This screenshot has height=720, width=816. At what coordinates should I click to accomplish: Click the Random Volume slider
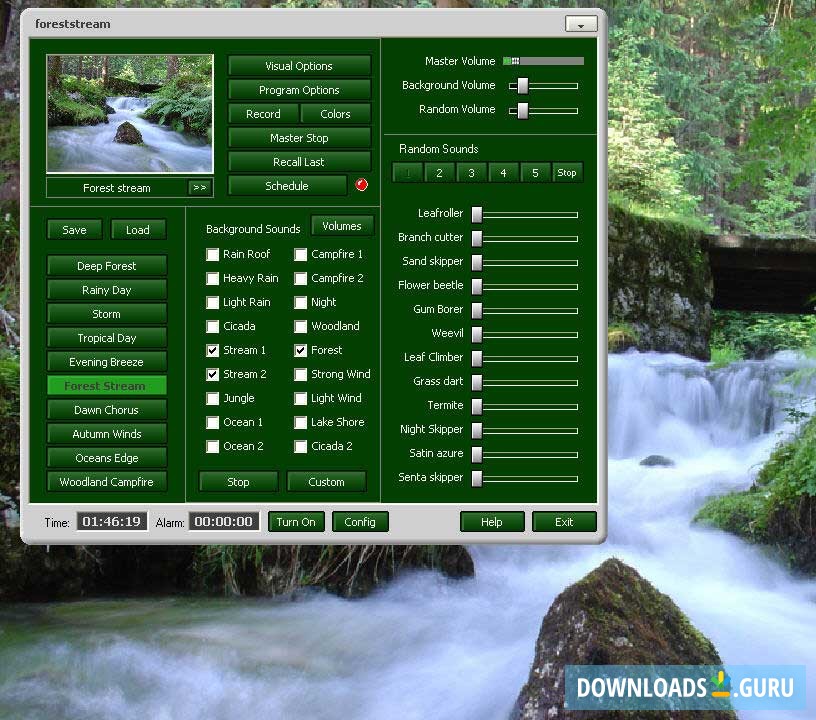[x=543, y=110]
